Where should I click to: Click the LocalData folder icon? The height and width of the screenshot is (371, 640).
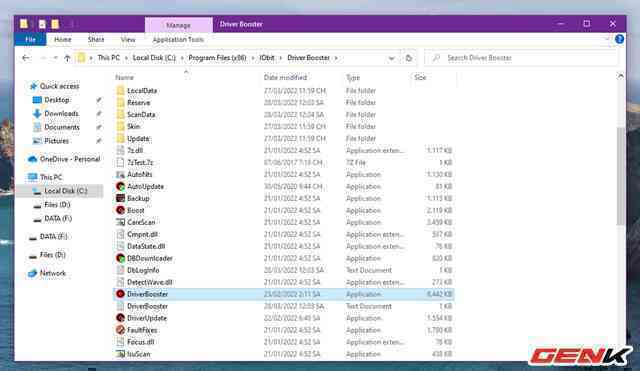pos(120,91)
